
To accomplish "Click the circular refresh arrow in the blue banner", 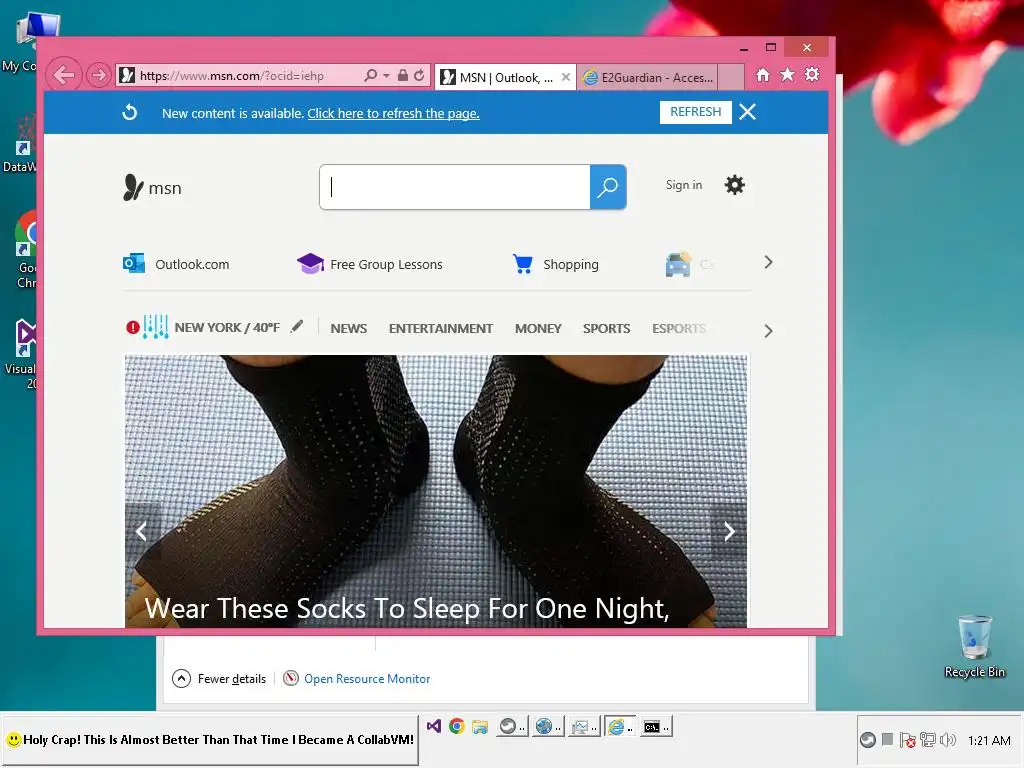I will pos(130,112).
